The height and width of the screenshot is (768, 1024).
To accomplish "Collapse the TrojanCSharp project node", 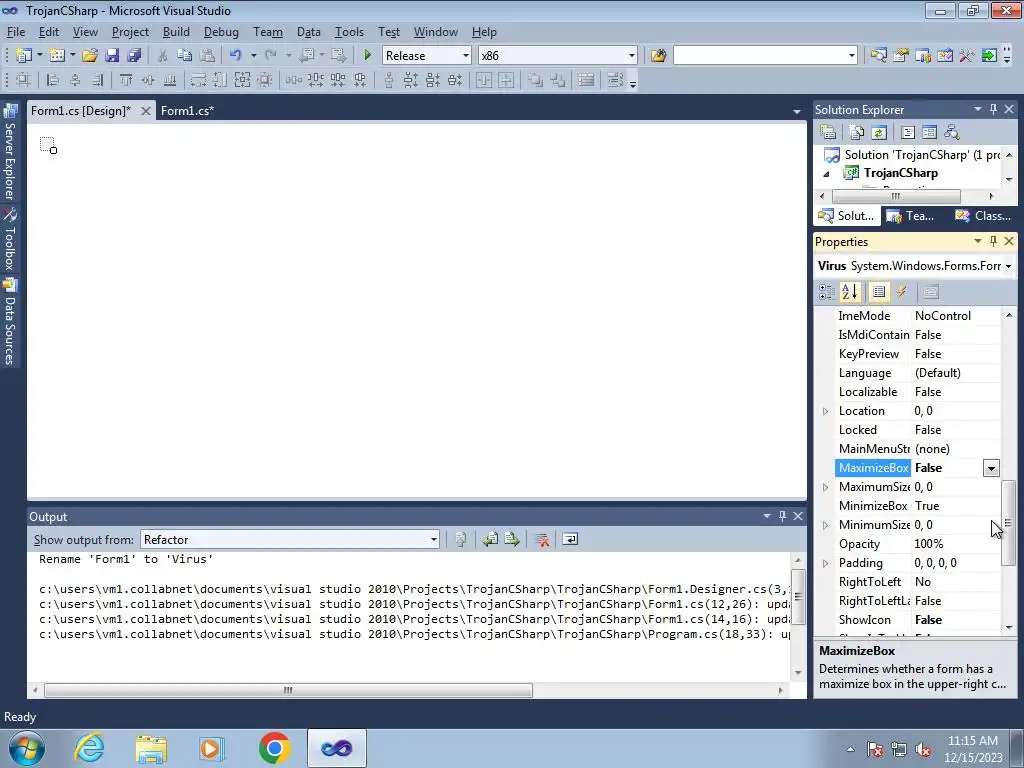I will [x=826, y=174].
